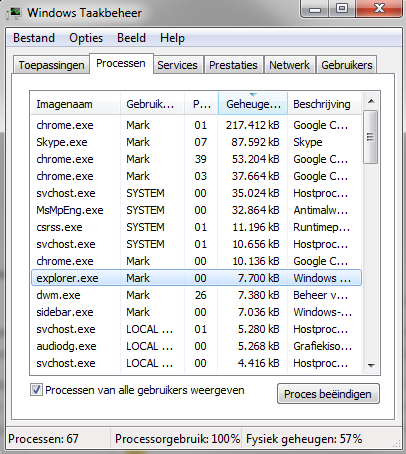
Task: Open the Opties menu
Action: (x=86, y=38)
